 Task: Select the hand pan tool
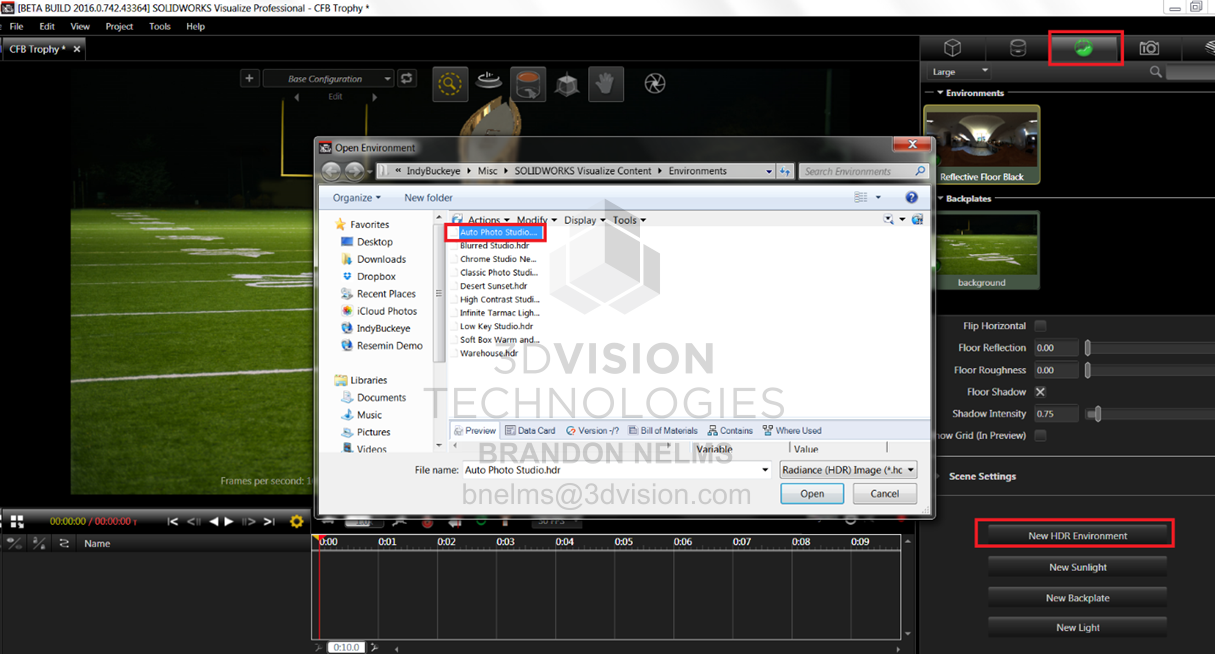606,84
